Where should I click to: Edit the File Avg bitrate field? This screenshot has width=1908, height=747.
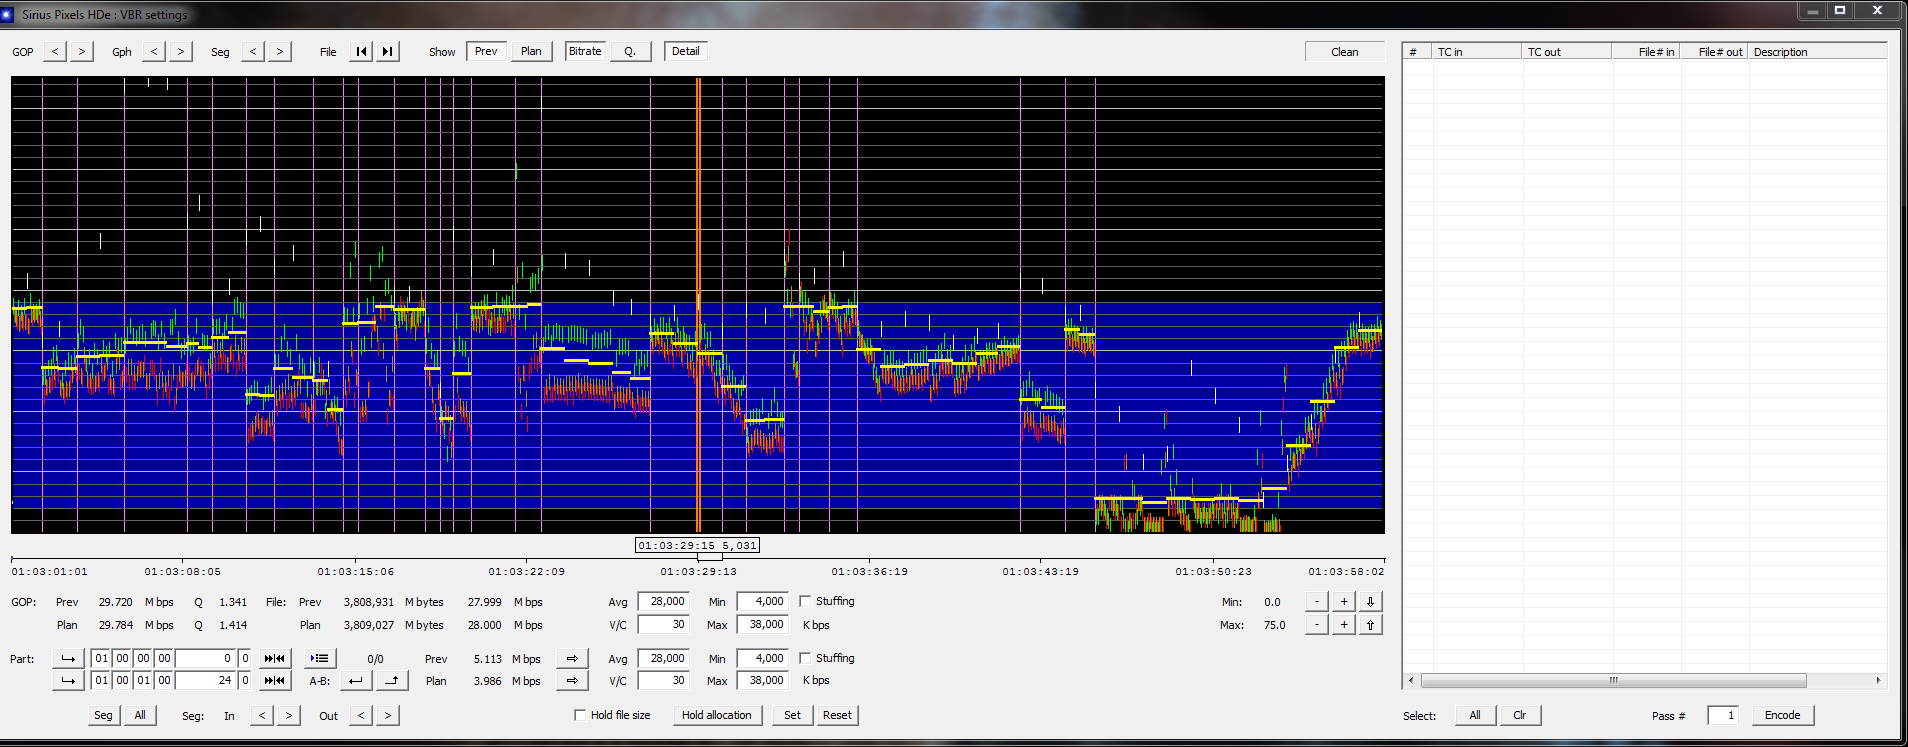tap(664, 602)
